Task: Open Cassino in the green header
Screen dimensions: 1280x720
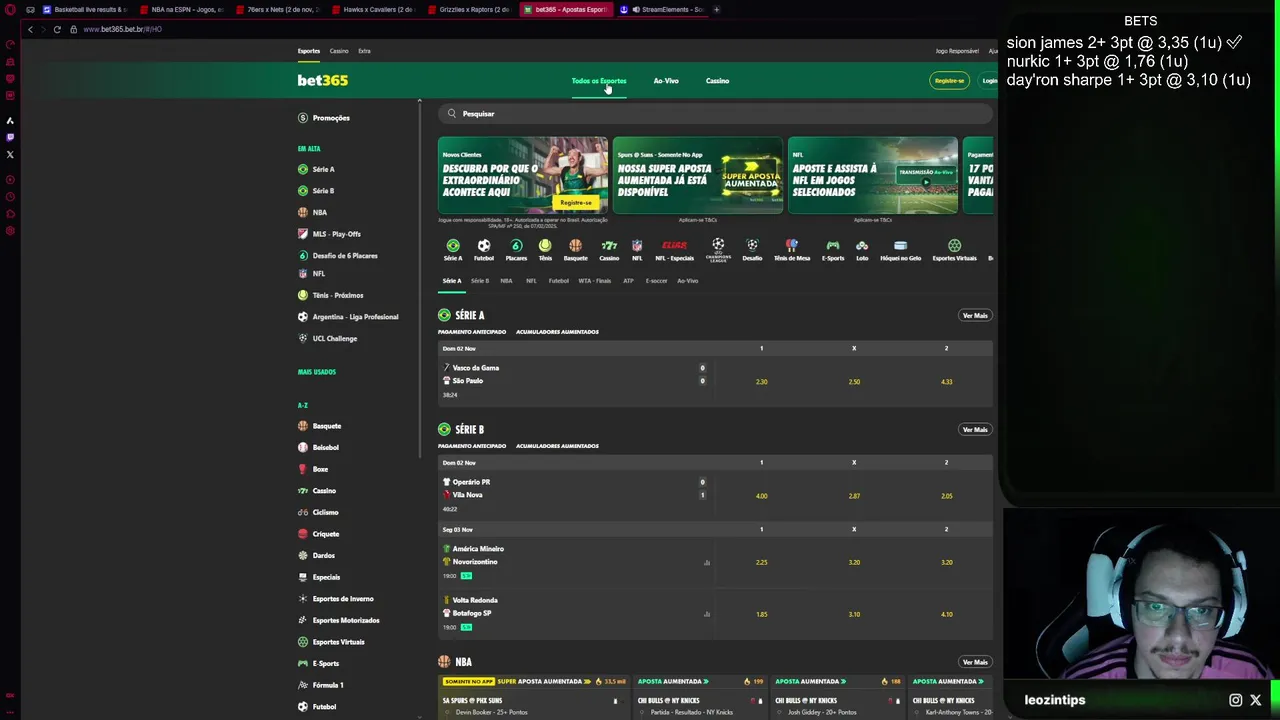Action: click(717, 81)
